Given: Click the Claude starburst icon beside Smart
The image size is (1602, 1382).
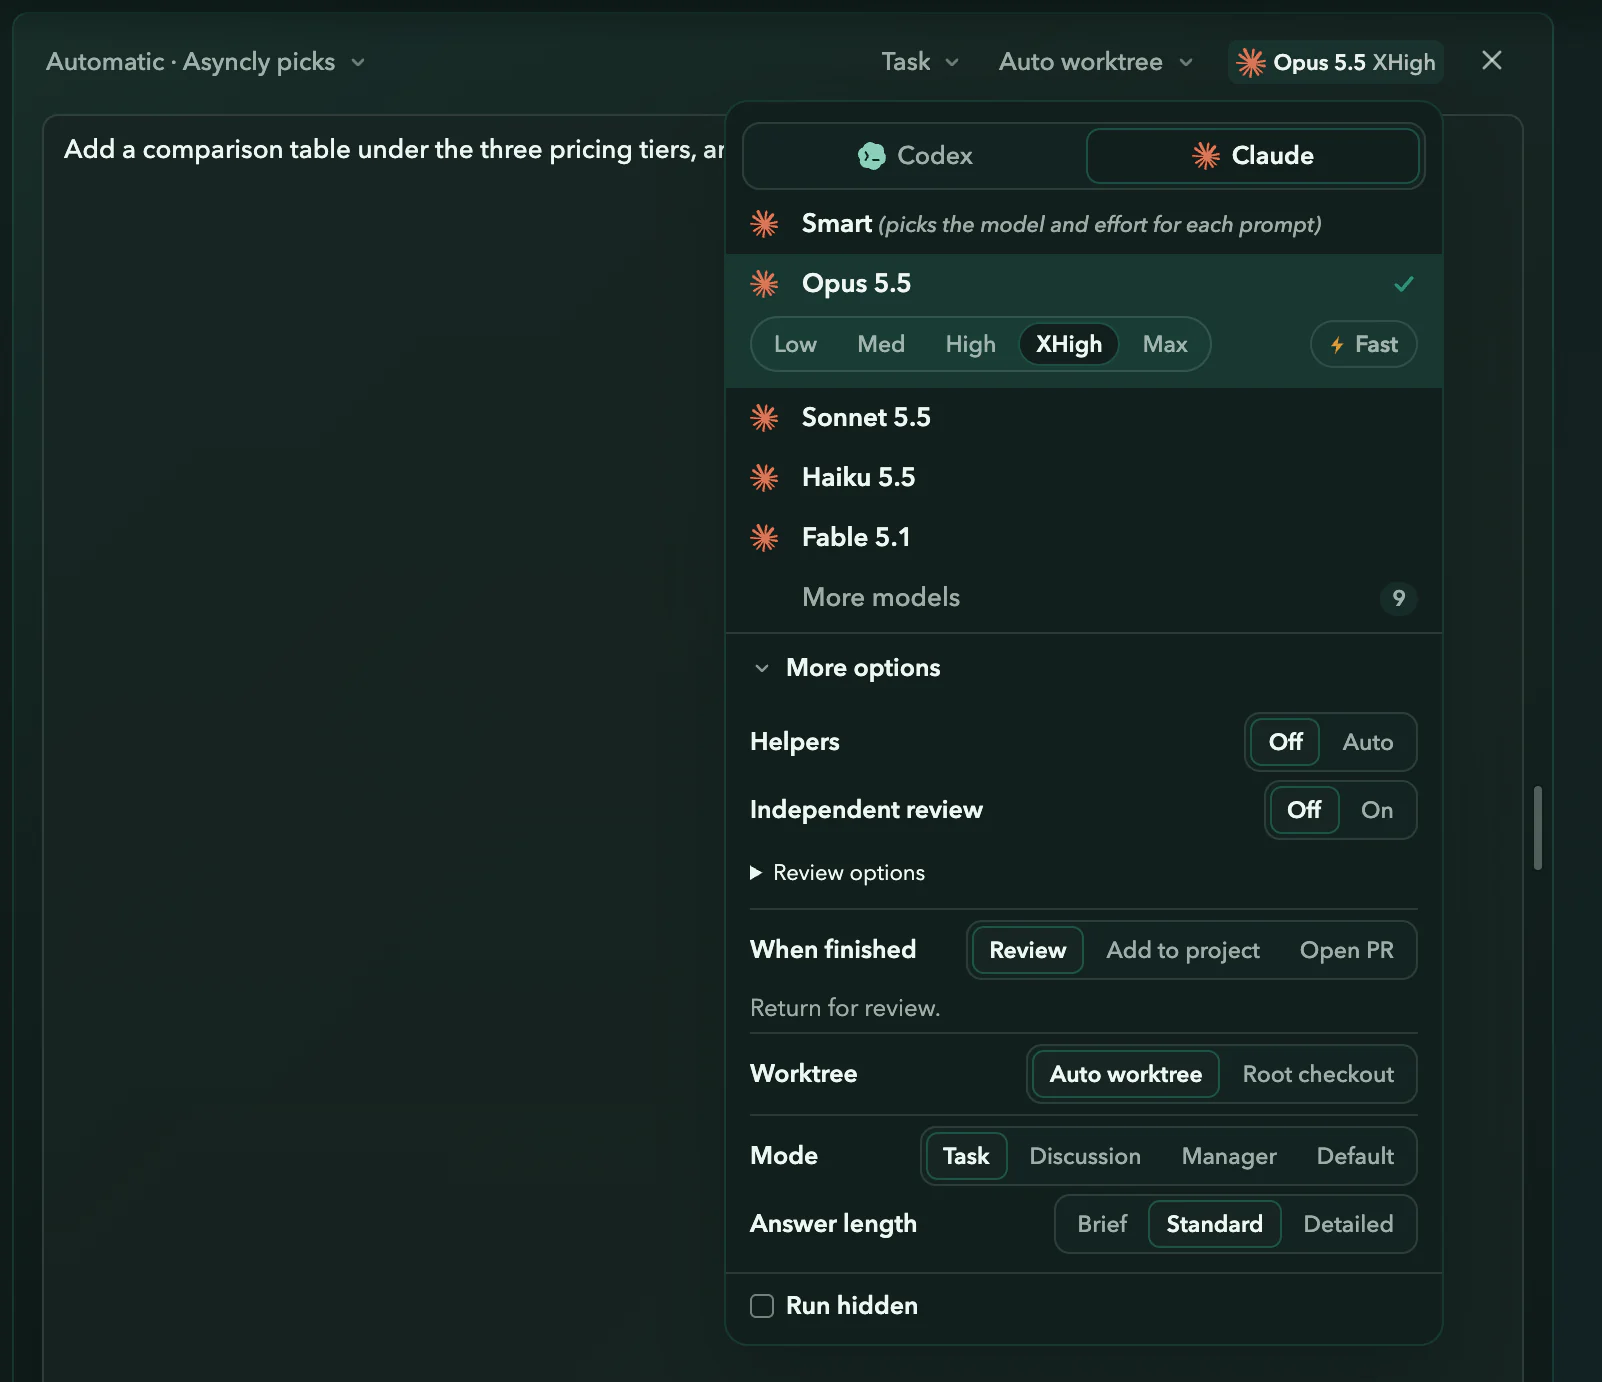Looking at the screenshot, I should point(764,224).
